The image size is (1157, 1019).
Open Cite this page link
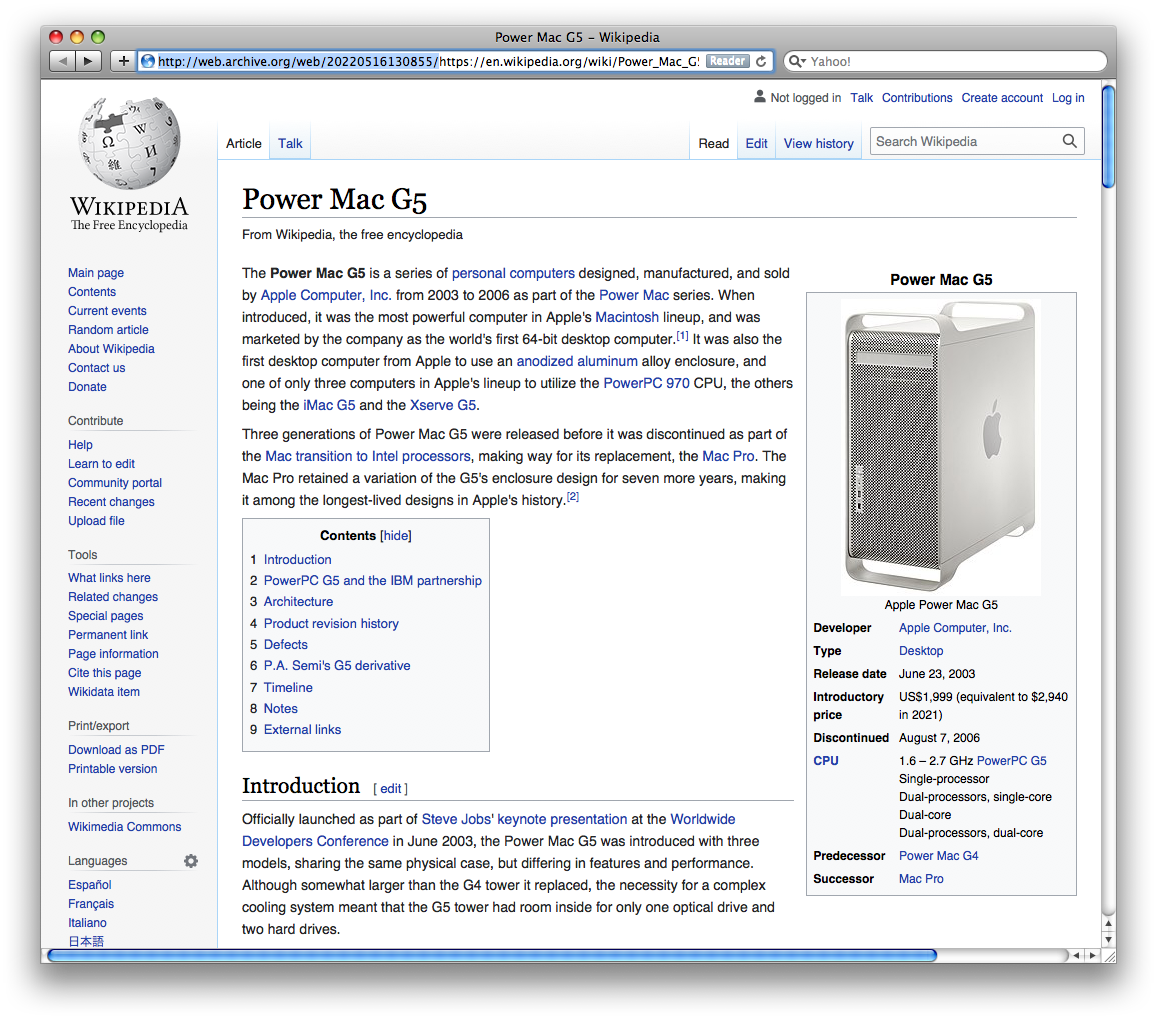(x=105, y=673)
